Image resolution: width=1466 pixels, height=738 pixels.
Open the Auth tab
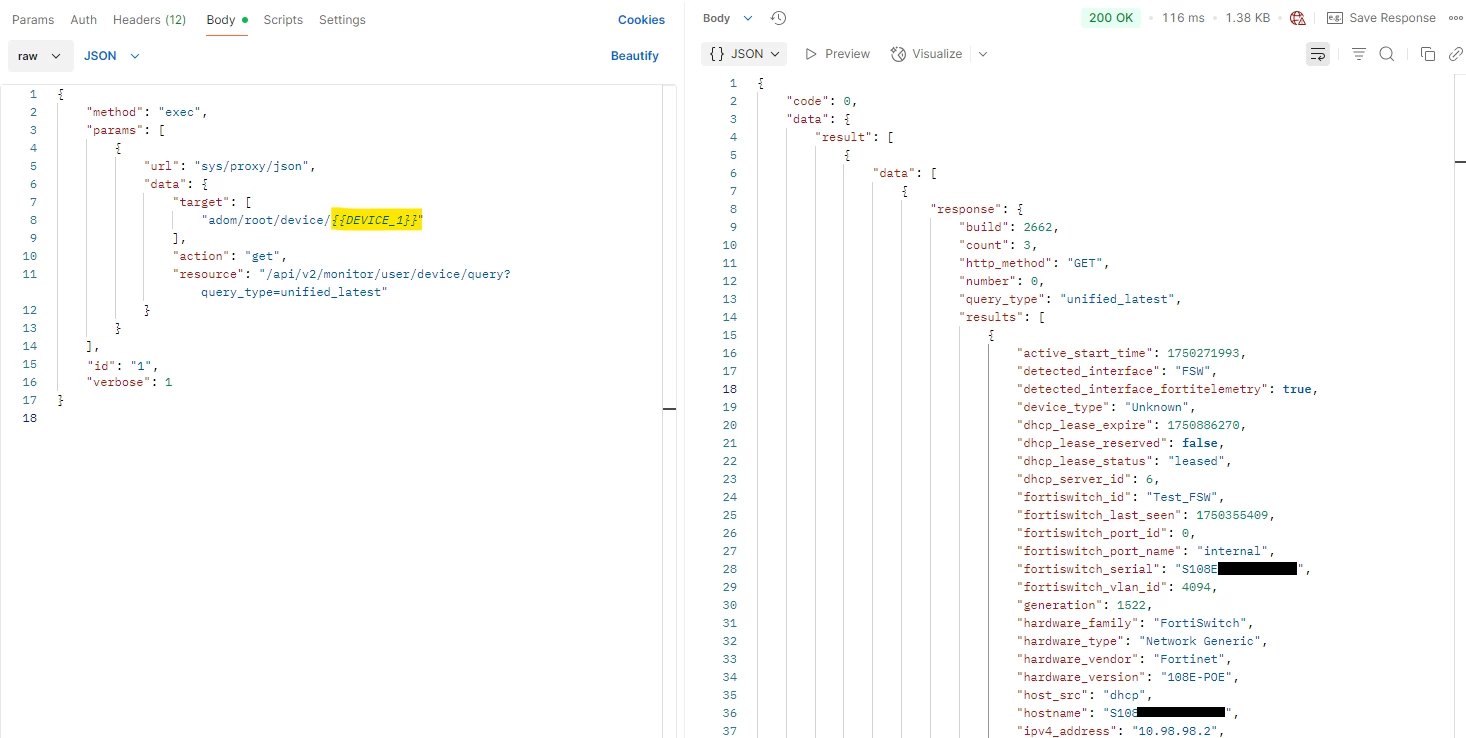(x=84, y=20)
